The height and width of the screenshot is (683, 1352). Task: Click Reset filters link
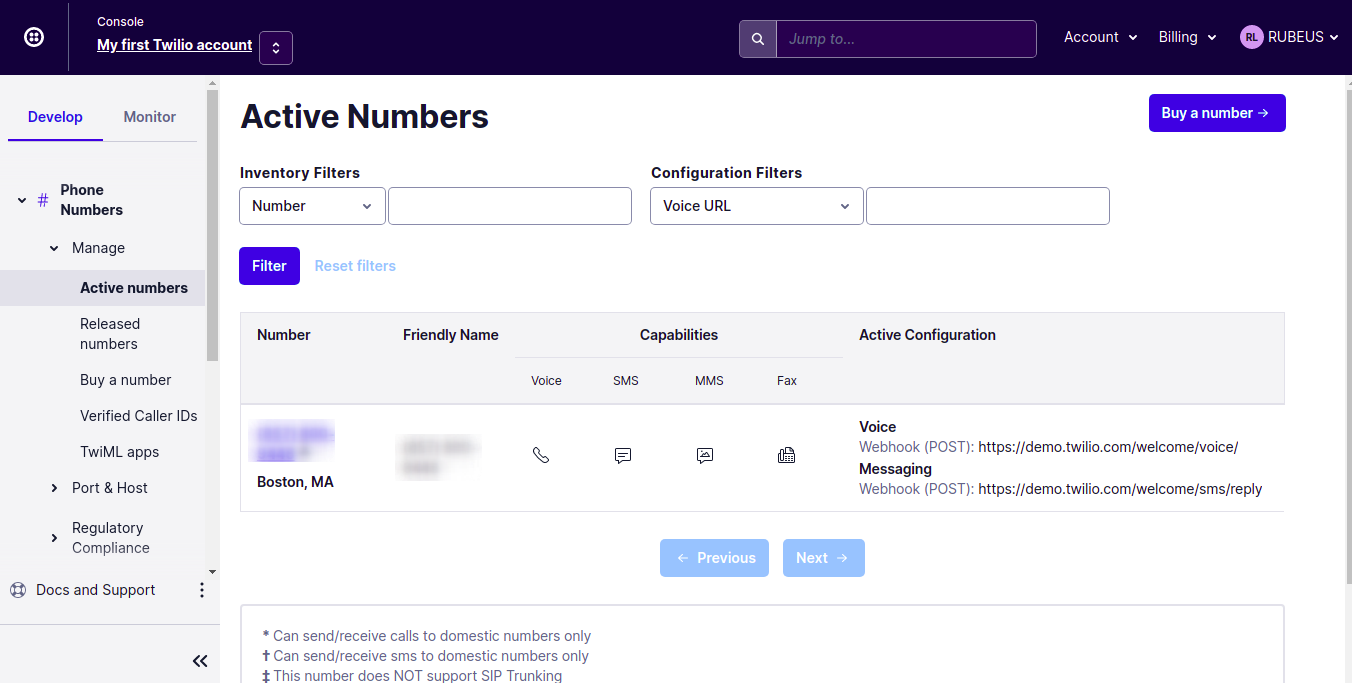click(x=355, y=266)
